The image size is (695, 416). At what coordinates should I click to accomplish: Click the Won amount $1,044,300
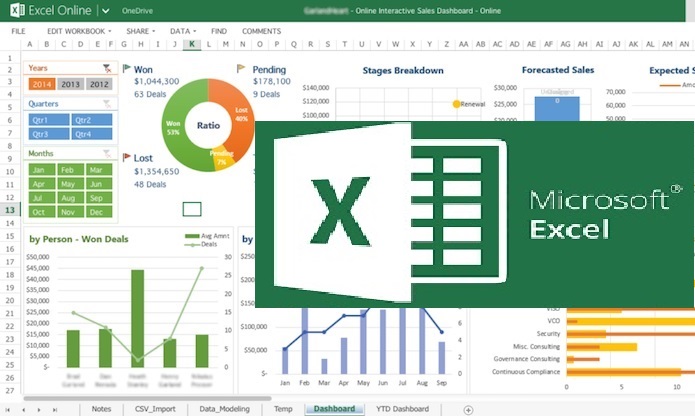coord(156,82)
